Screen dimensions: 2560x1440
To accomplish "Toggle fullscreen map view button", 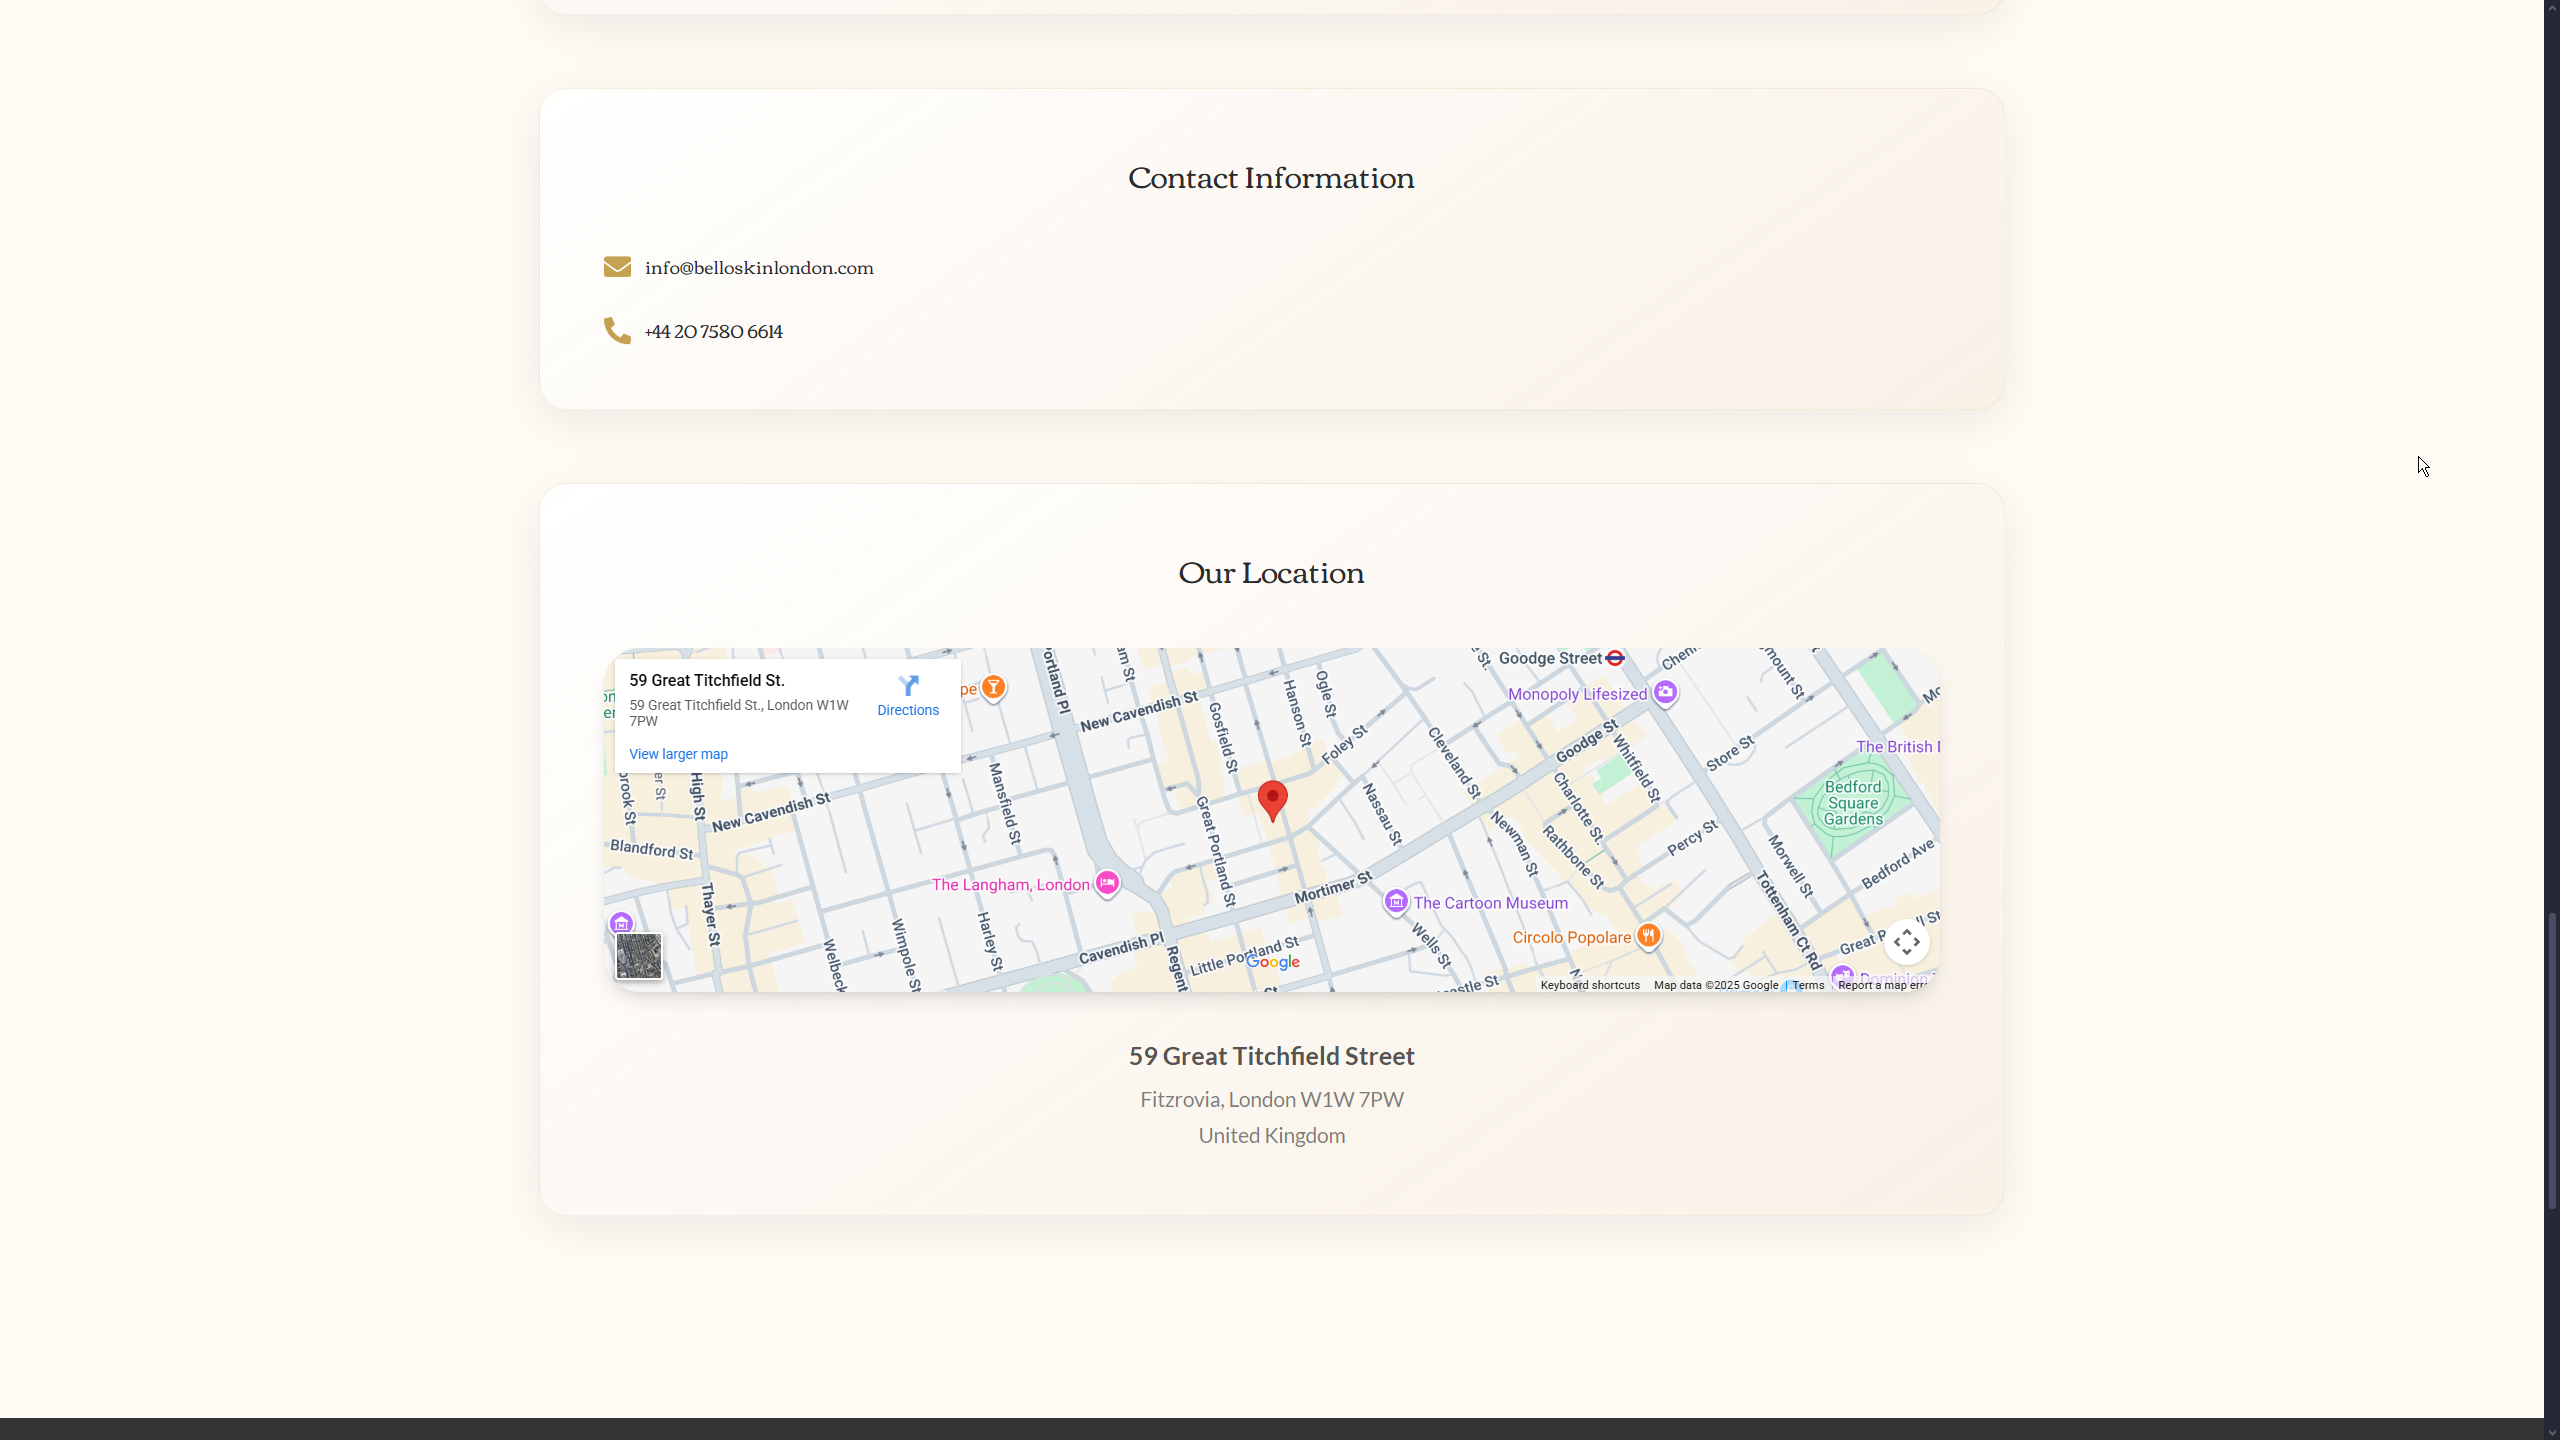I will [x=1906, y=942].
